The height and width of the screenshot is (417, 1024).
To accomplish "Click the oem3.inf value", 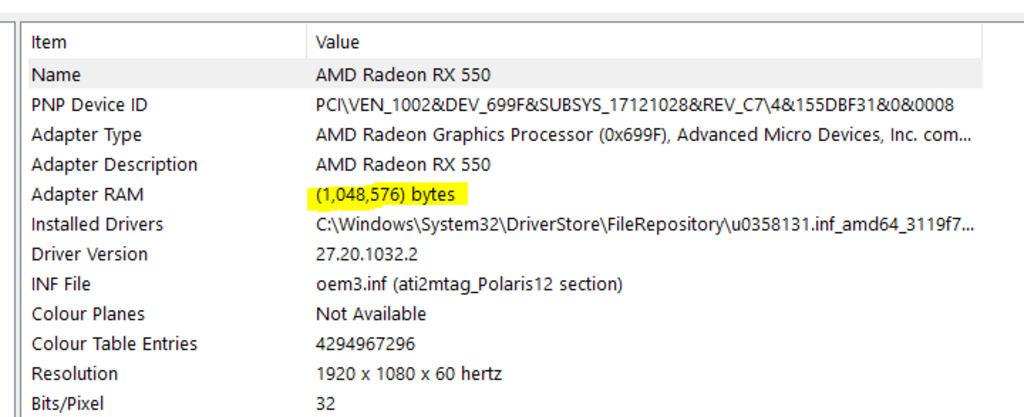I will [x=469, y=285].
